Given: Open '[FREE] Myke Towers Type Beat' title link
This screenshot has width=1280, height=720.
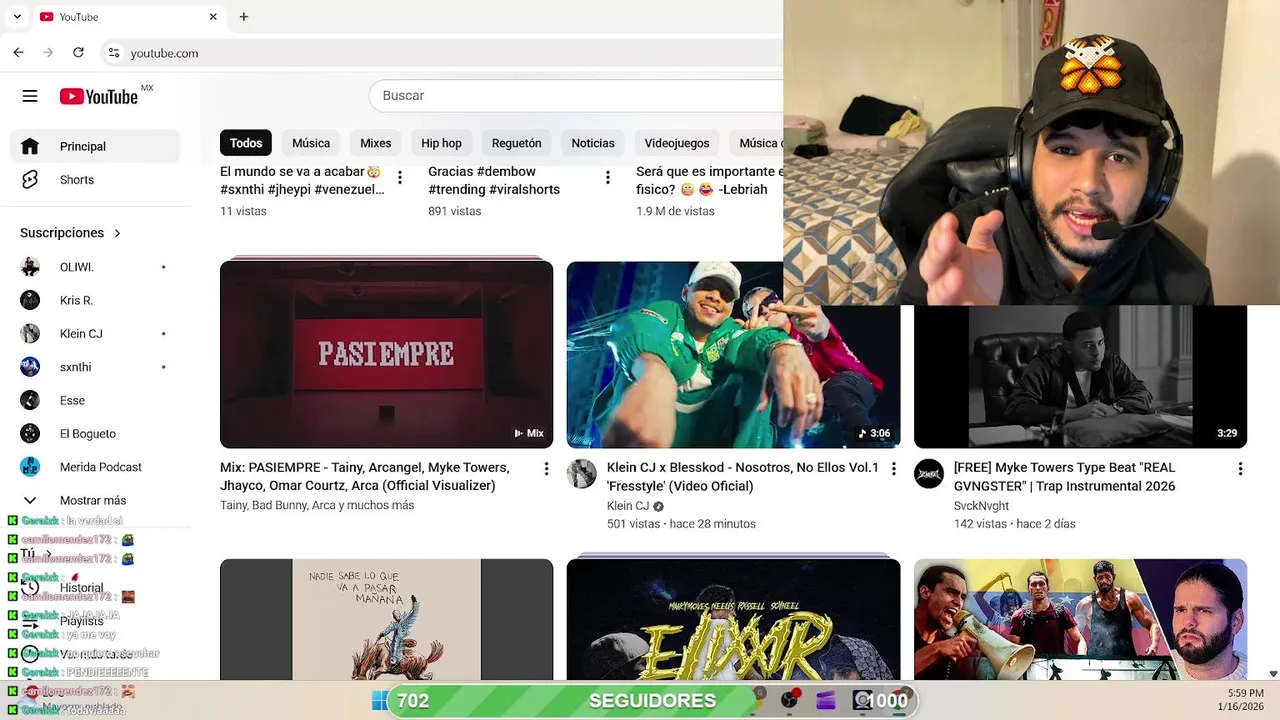Looking at the screenshot, I should 1065,476.
